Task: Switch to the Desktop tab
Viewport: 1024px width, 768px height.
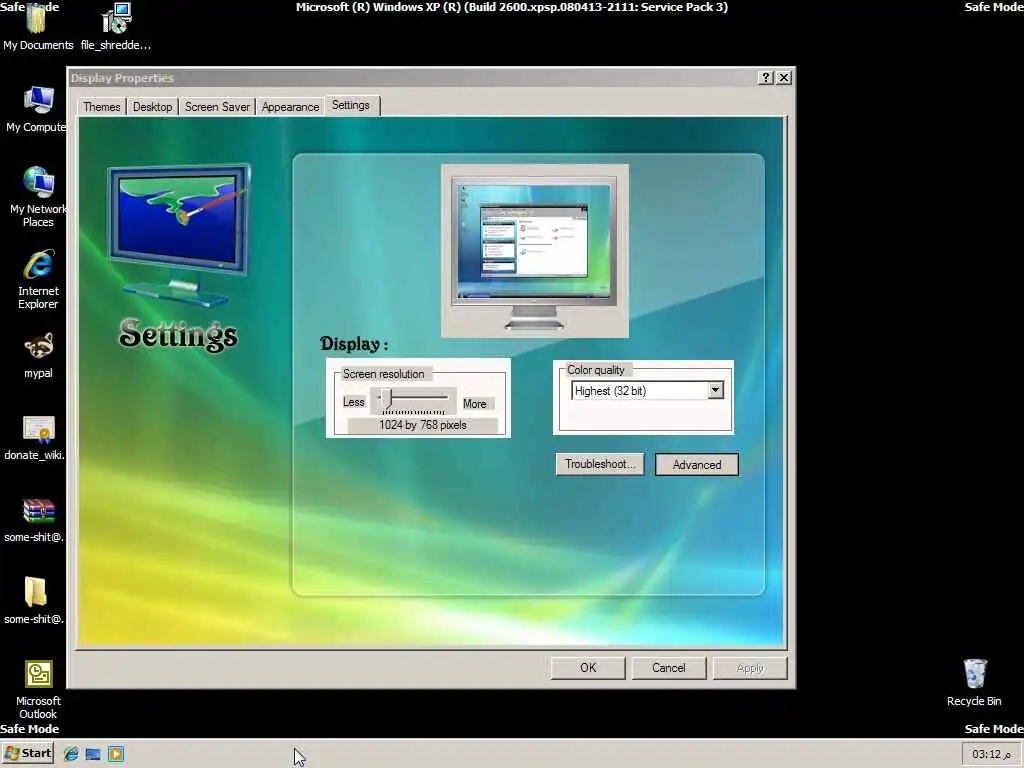Action: [x=152, y=107]
